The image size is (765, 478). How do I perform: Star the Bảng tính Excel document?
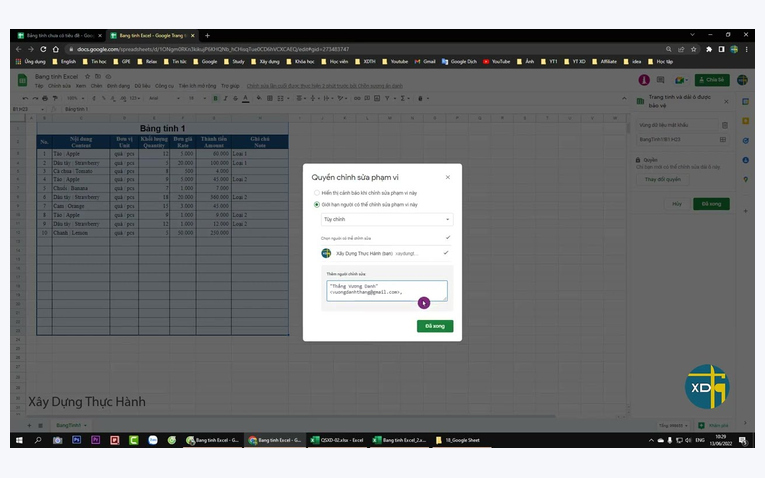87,77
